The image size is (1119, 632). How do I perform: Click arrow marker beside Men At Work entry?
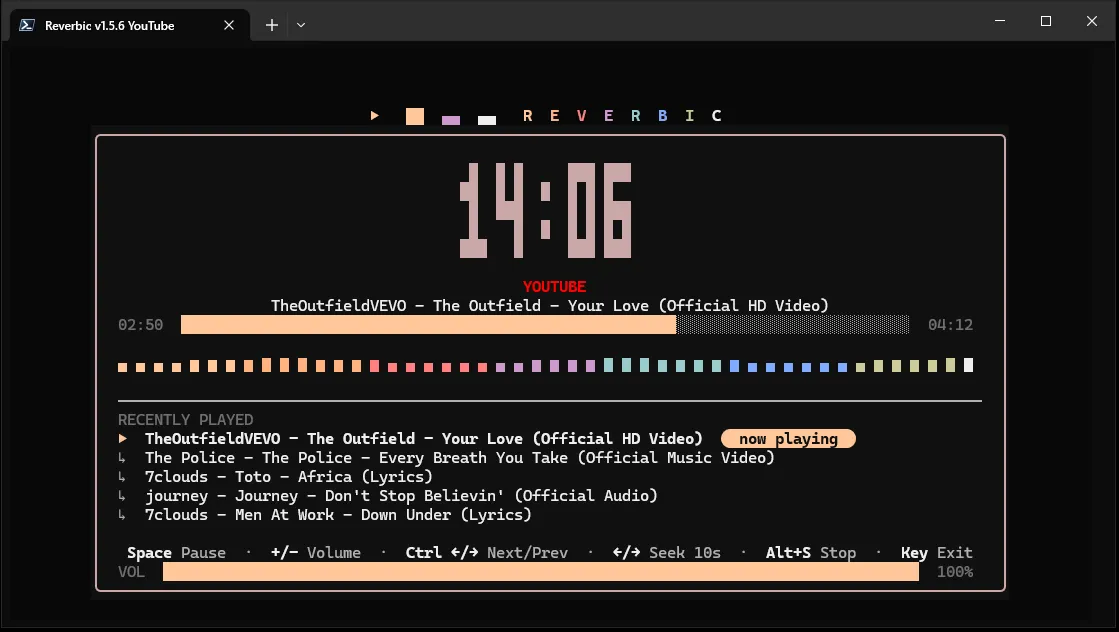122,515
